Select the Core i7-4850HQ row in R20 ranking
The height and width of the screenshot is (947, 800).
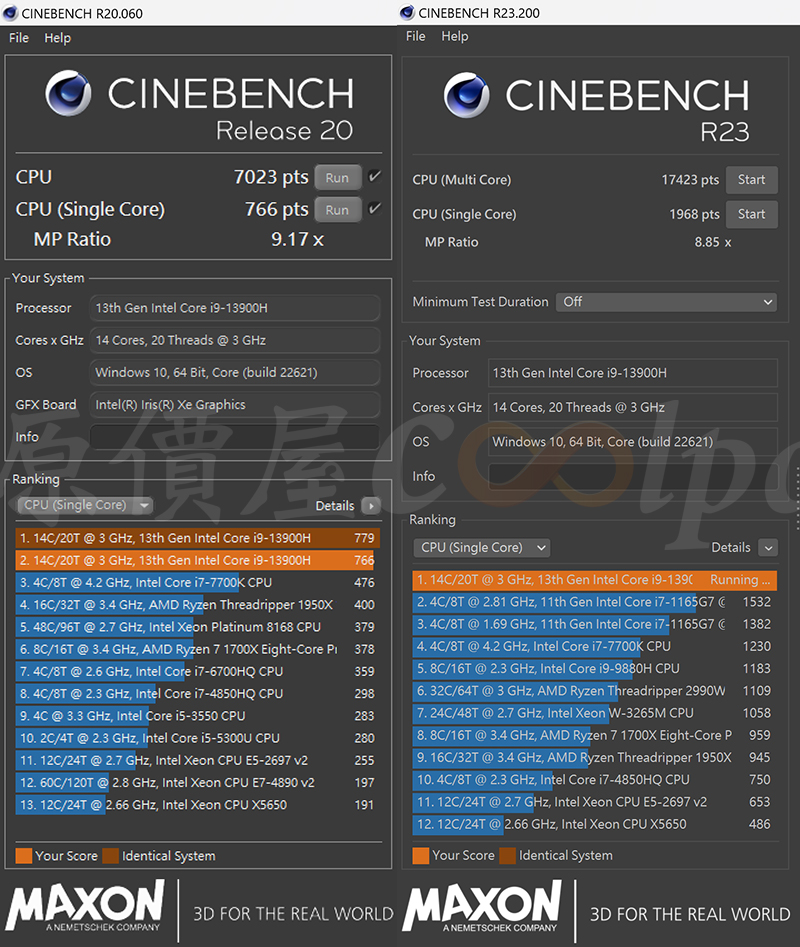point(198,693)
